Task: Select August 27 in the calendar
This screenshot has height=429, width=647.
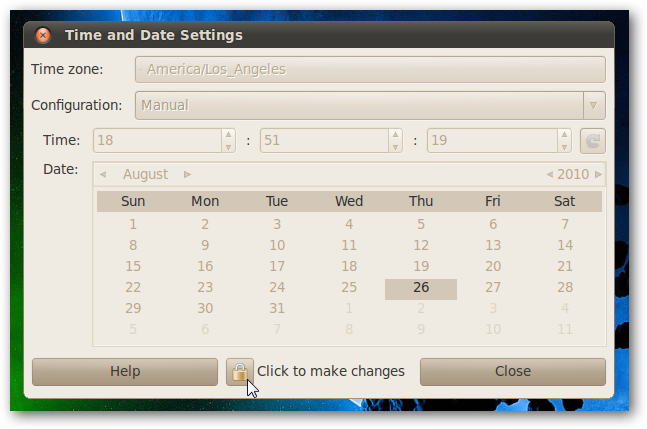Action: 493,288
